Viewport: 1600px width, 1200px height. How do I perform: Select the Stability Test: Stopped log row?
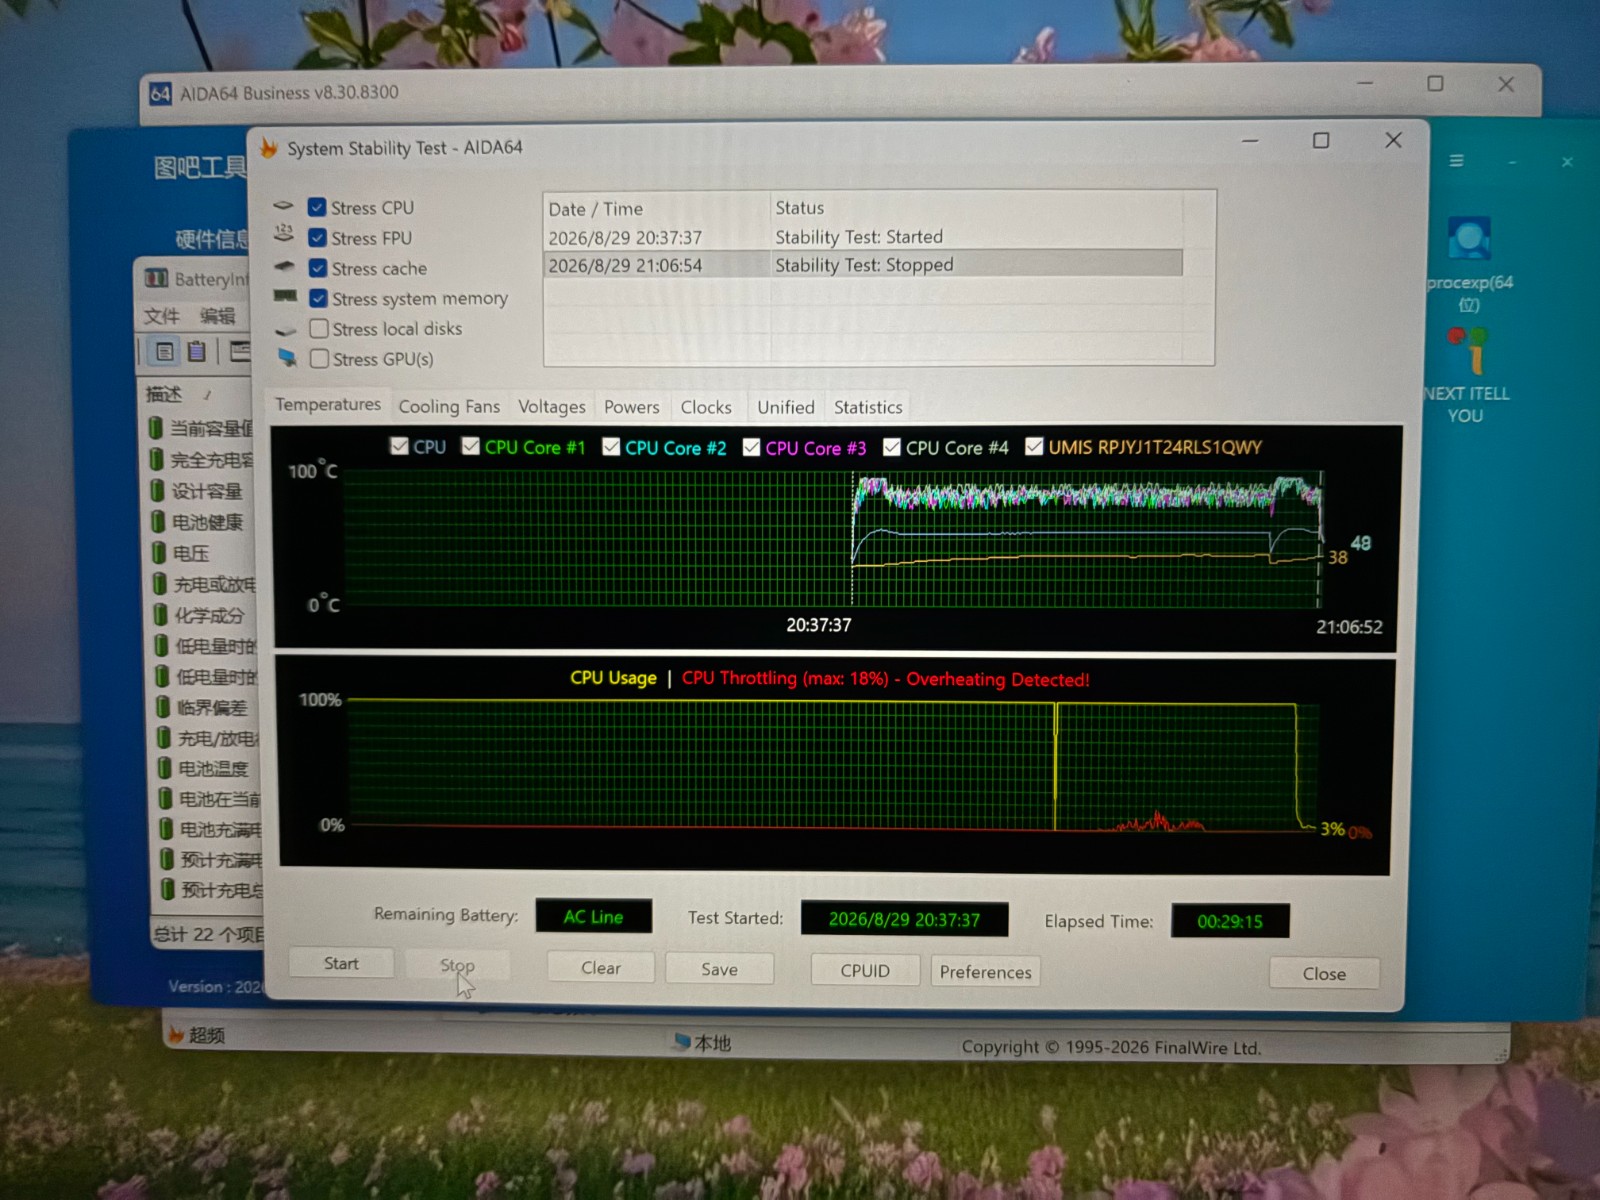863,265
